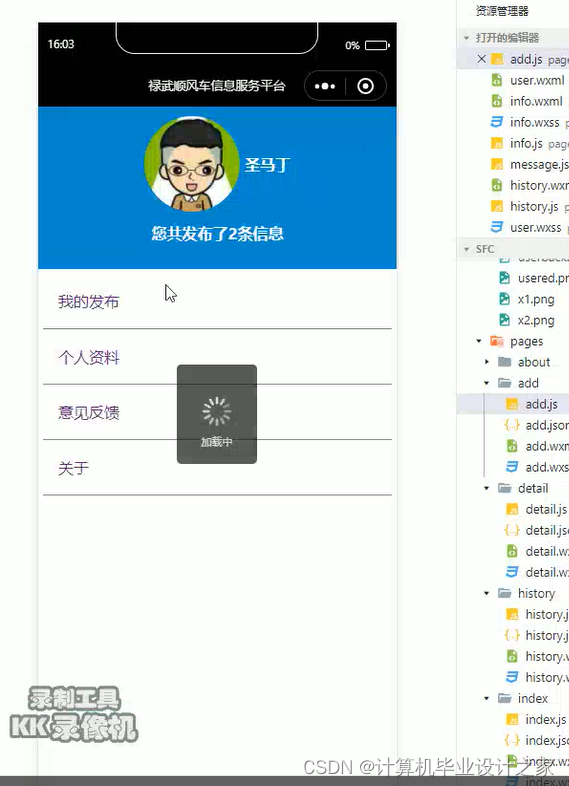Close the add.js open editor
This screenshot has height=786, width=569.
click(x=481, y=59)
